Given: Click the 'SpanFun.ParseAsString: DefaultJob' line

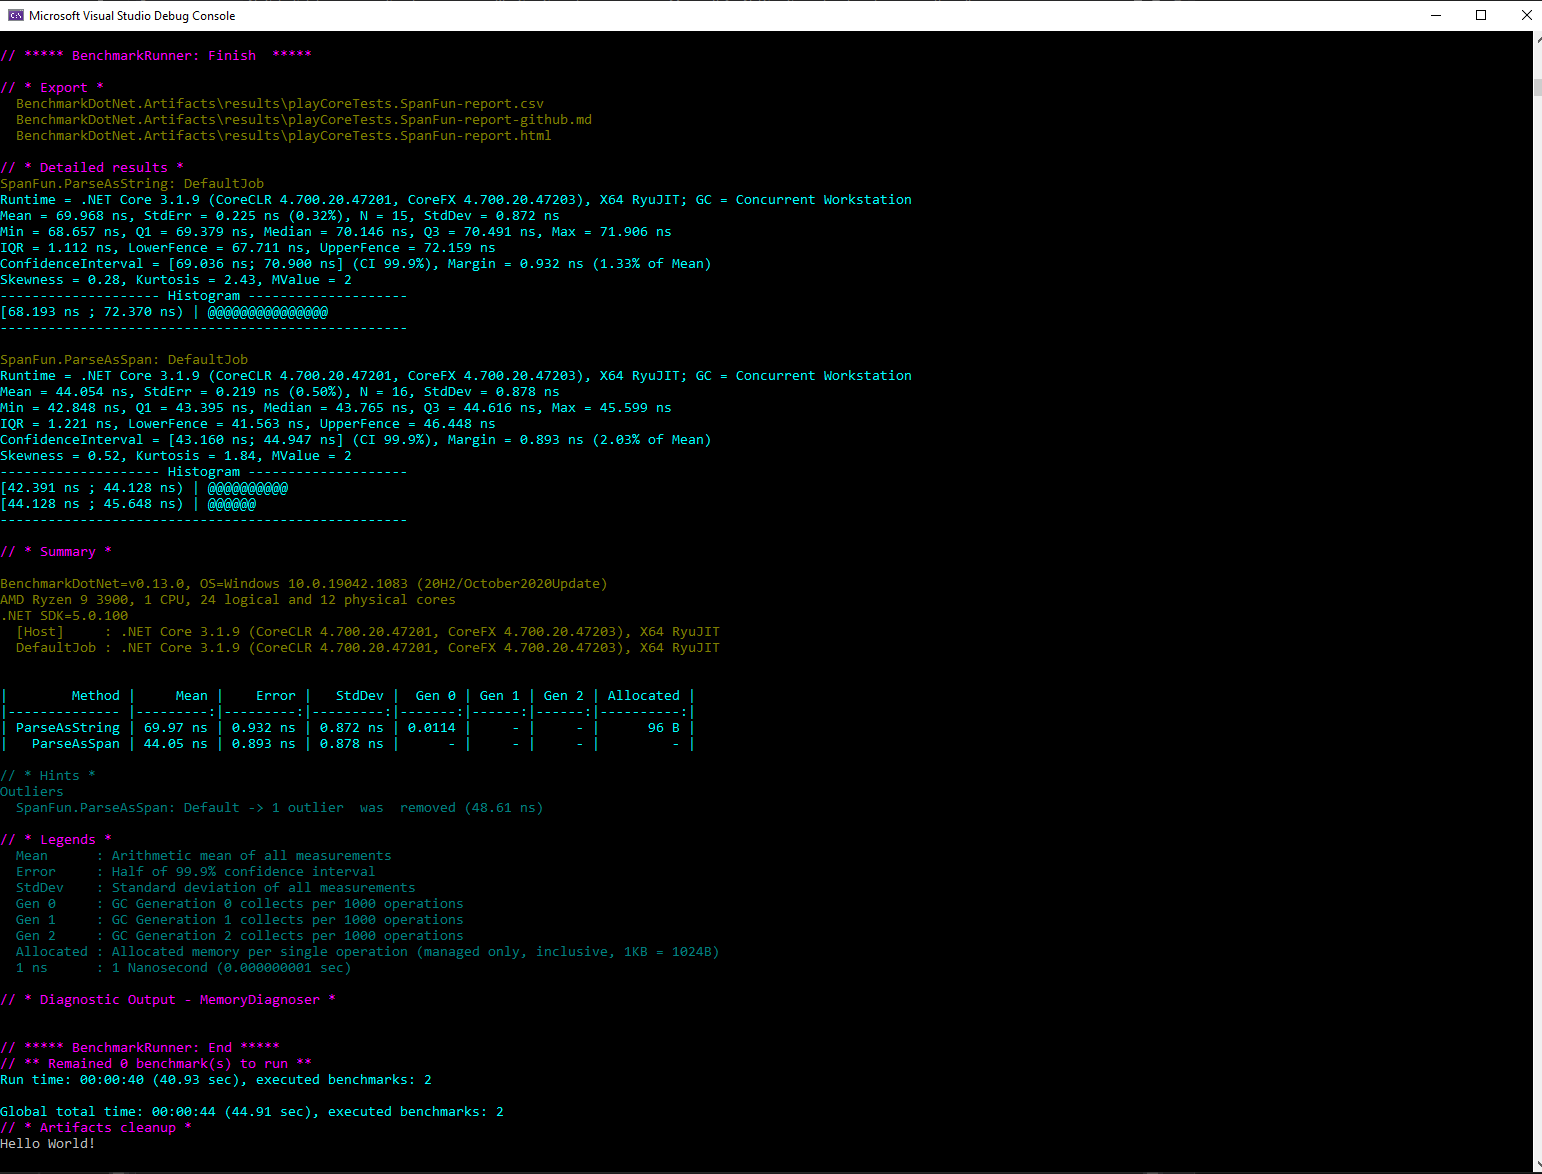Looking at the screenshot, I should [x=132, y=184].
